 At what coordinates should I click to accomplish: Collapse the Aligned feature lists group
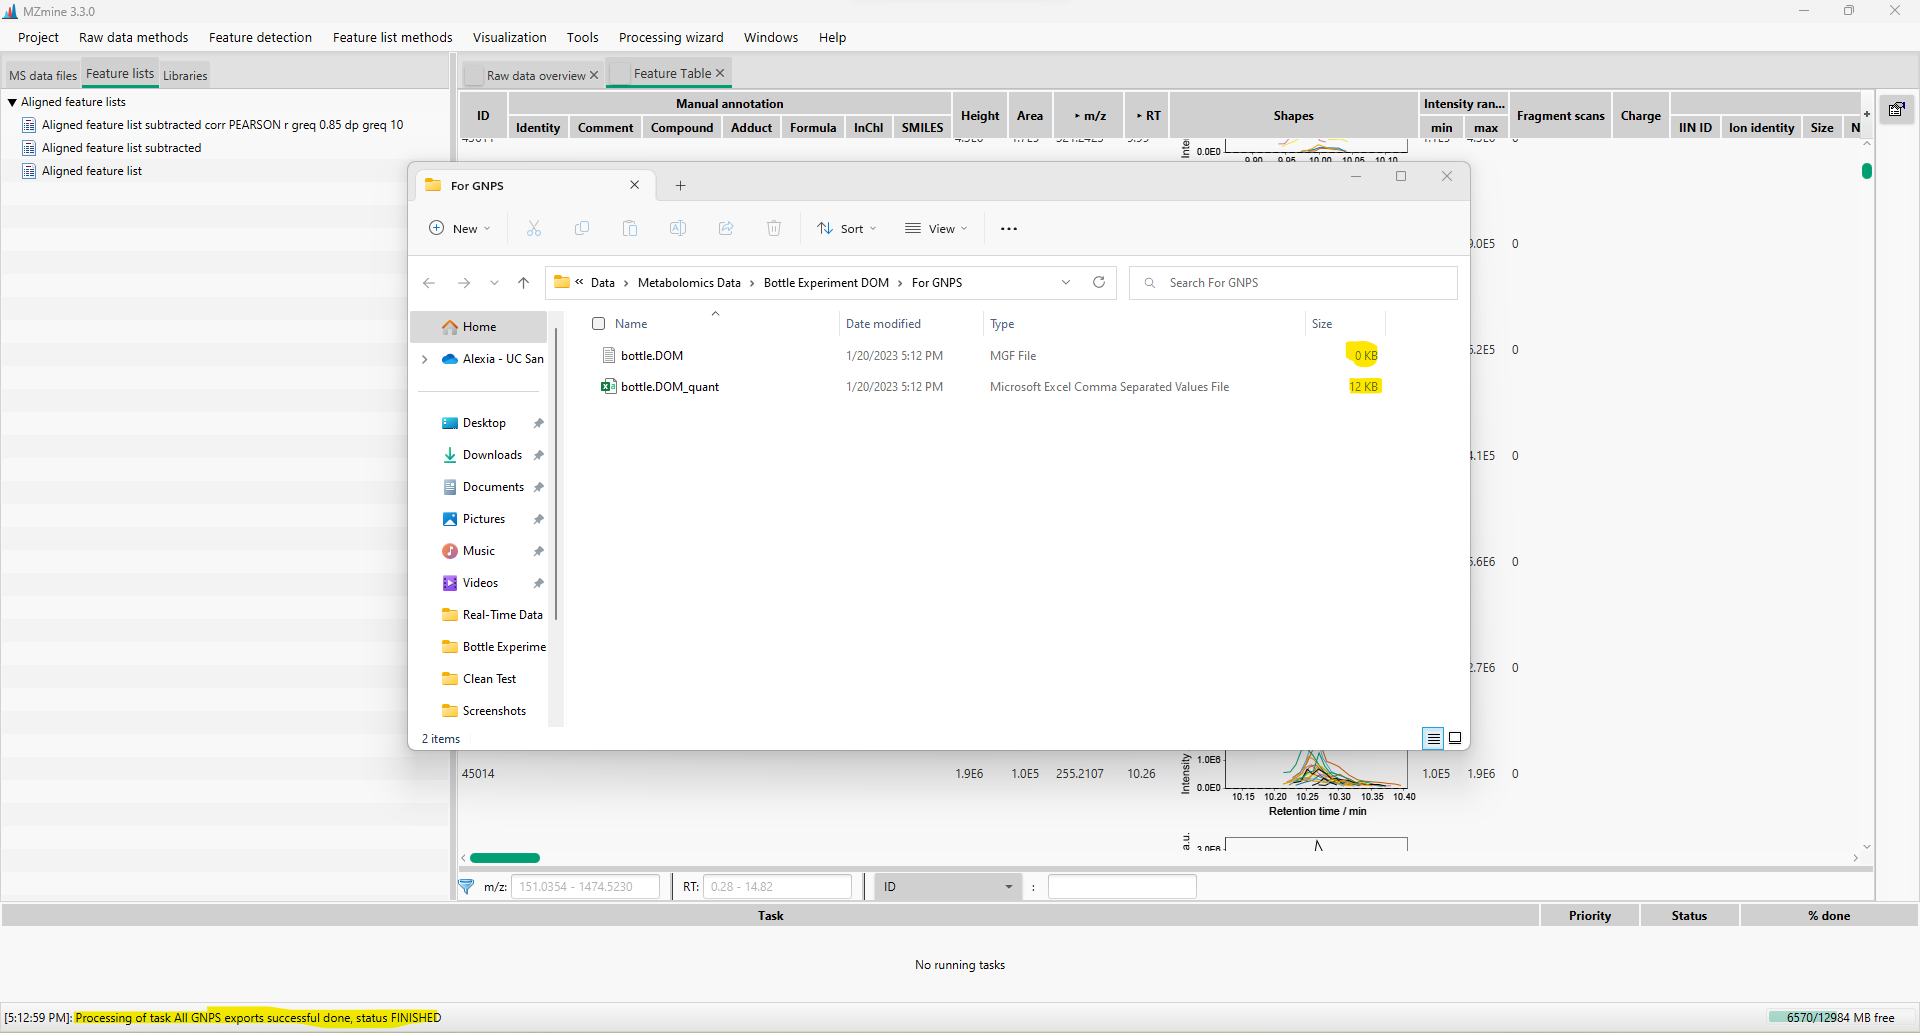(x=12, y=101)
